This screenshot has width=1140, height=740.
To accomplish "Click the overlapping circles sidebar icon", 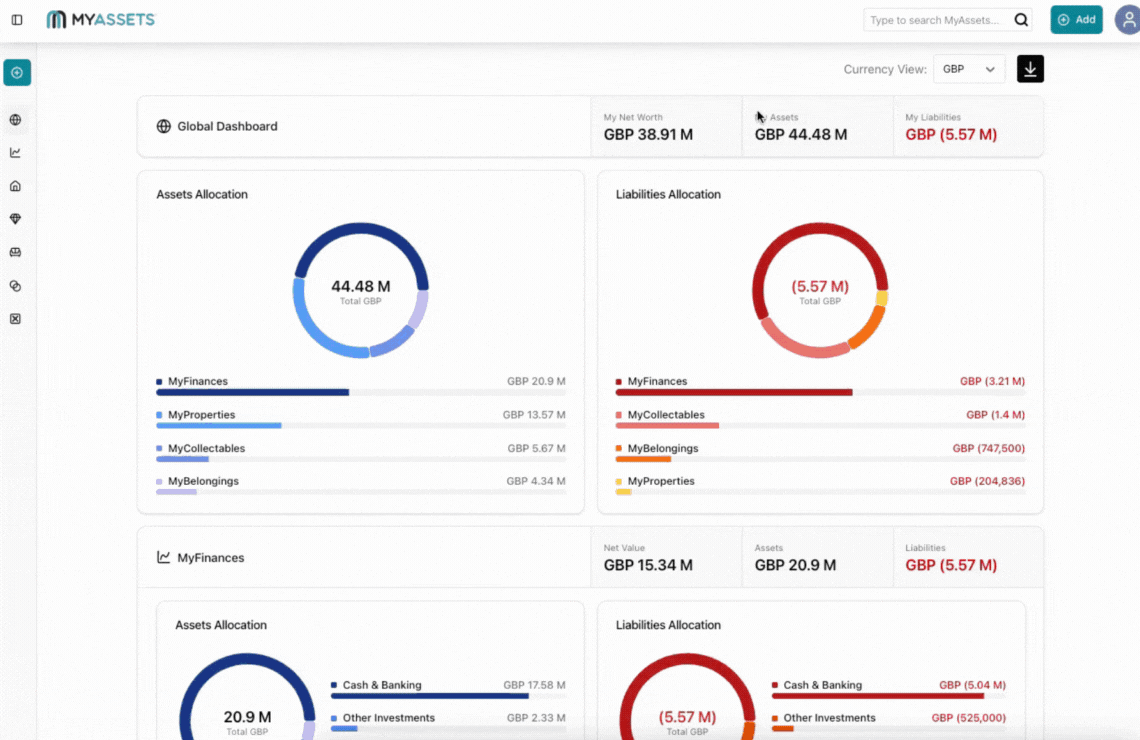I will tap(15, 286).
